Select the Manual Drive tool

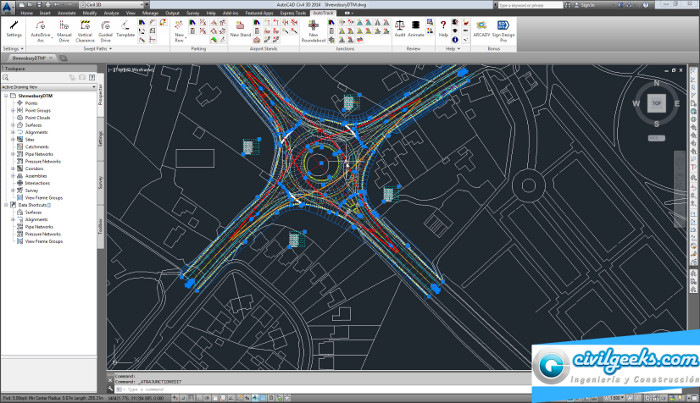point(64,27)
